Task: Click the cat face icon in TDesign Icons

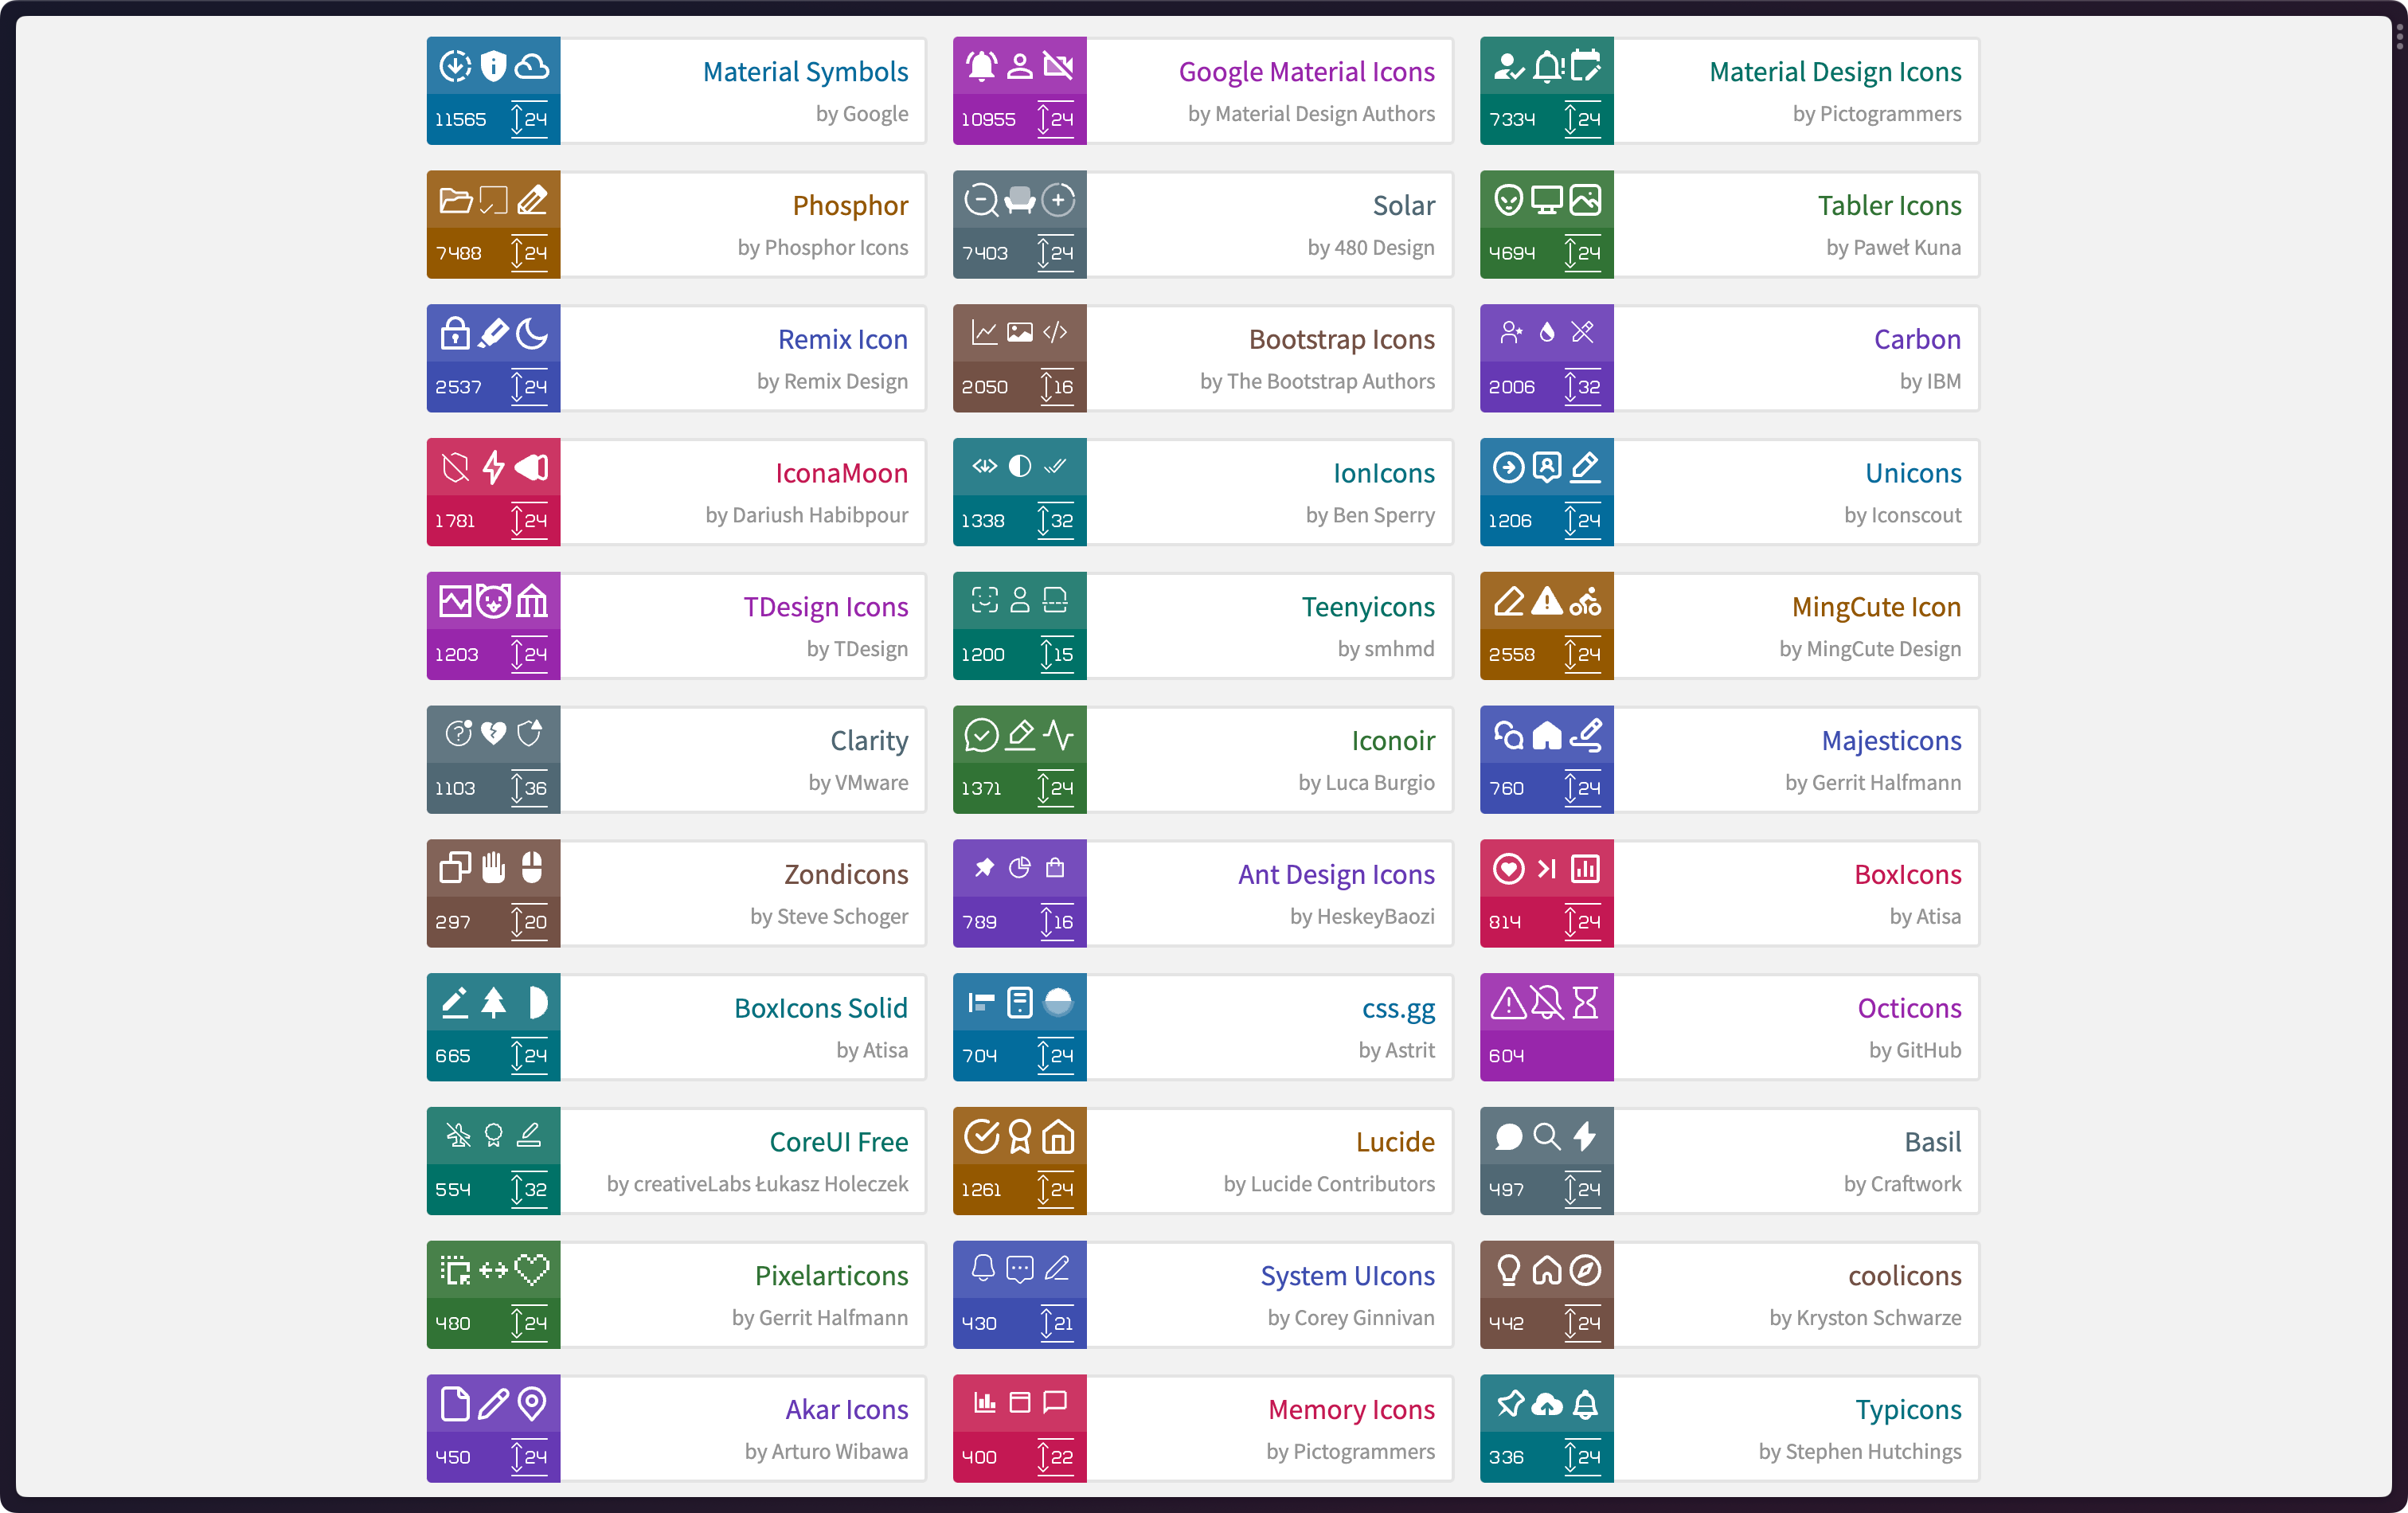Action: click(x=493, y=601)
